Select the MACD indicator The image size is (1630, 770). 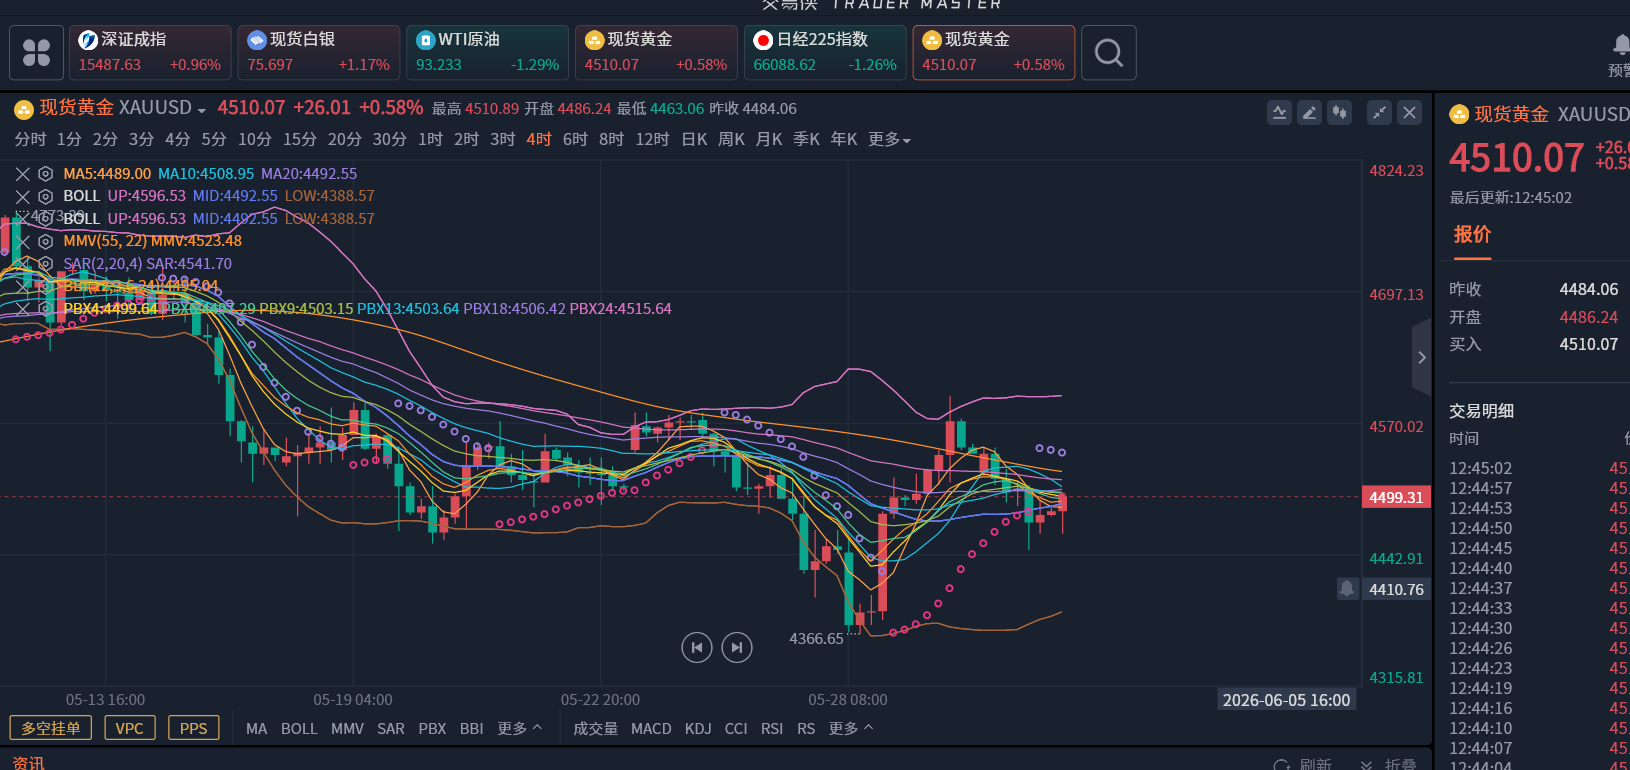(651, 728)
